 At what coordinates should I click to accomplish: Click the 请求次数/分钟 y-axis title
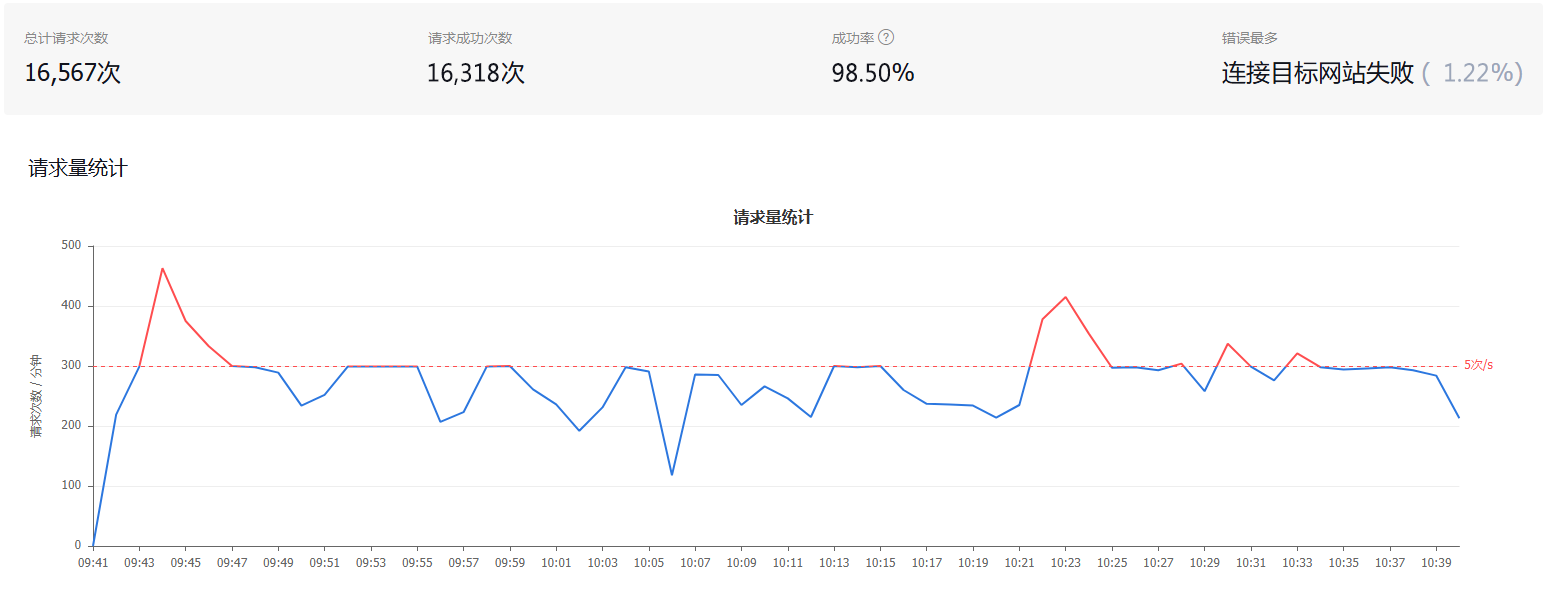pos(36,396)
